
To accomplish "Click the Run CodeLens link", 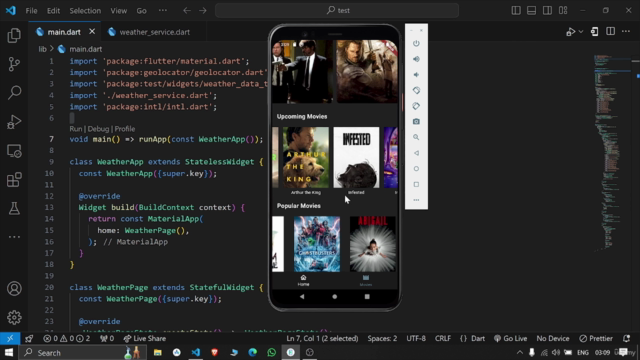I will (x=76, y=129).
